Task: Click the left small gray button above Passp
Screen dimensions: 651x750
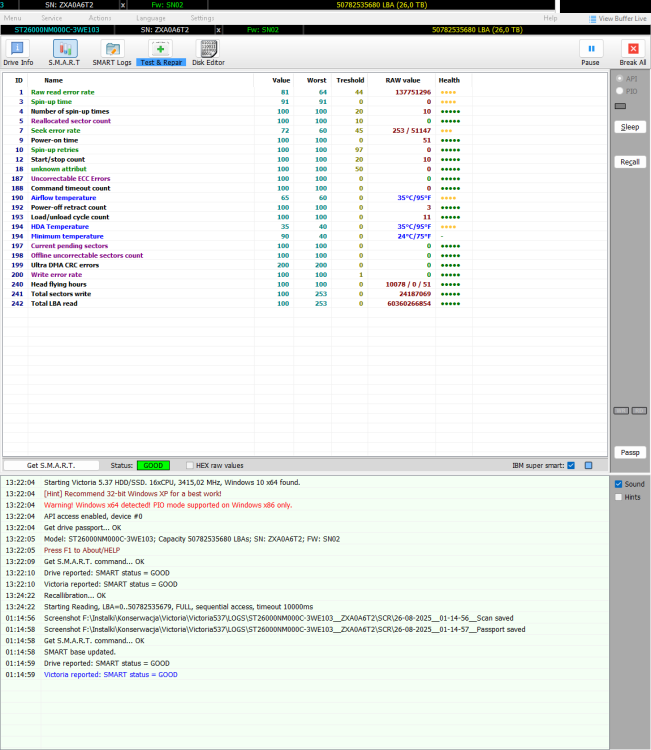Action: point(621,411)
